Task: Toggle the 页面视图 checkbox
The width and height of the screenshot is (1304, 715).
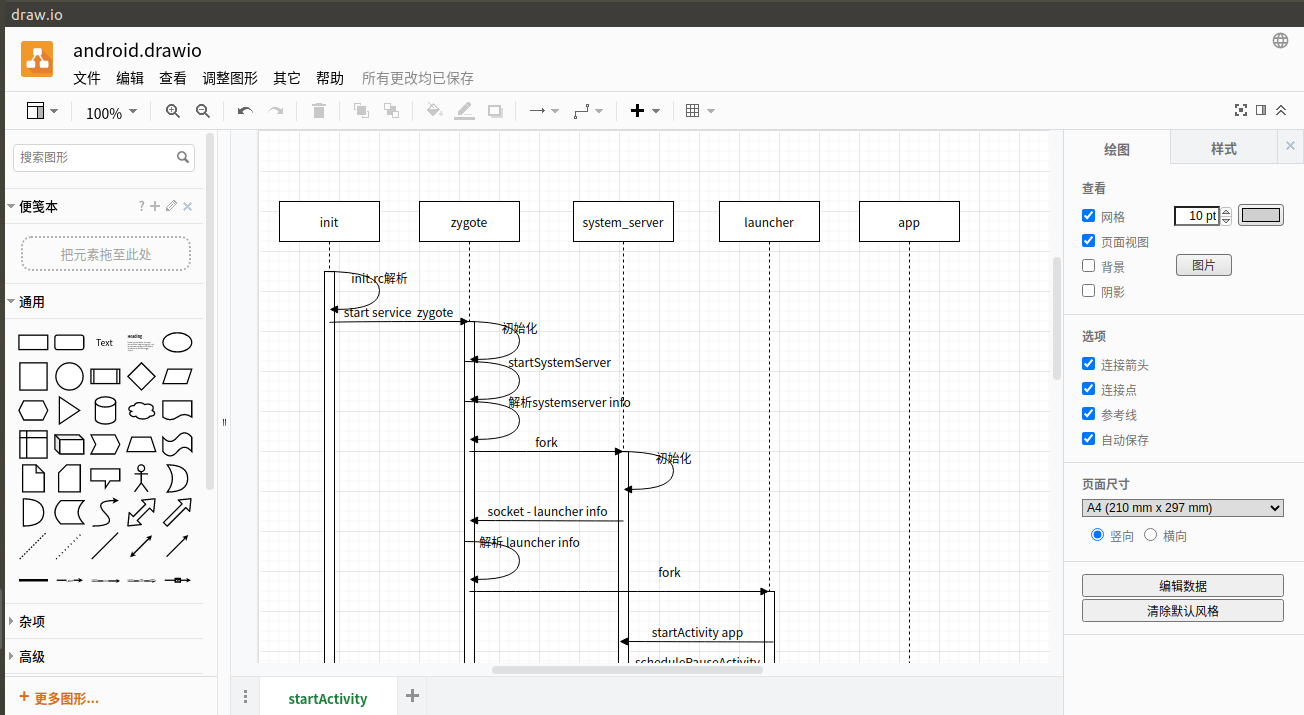Action: pyautogui.click(x=1089, y=240)
